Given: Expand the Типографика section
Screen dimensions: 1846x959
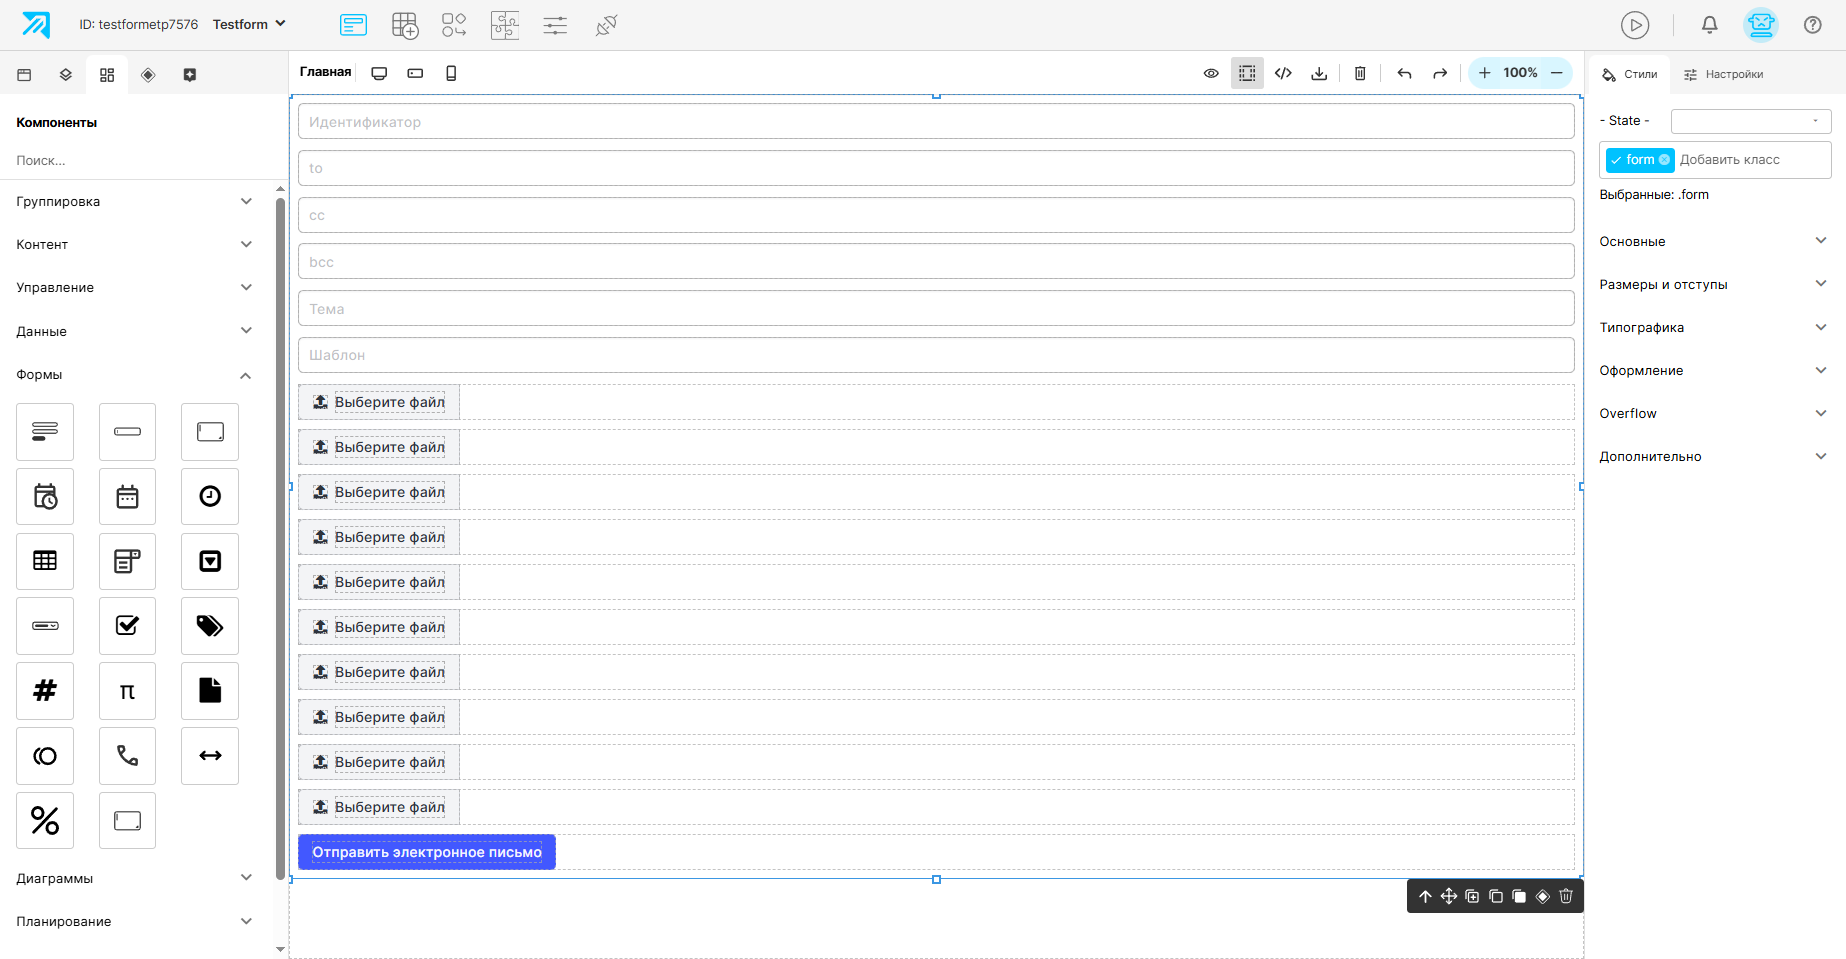Looking at the screenshot, I should 1713,327.
